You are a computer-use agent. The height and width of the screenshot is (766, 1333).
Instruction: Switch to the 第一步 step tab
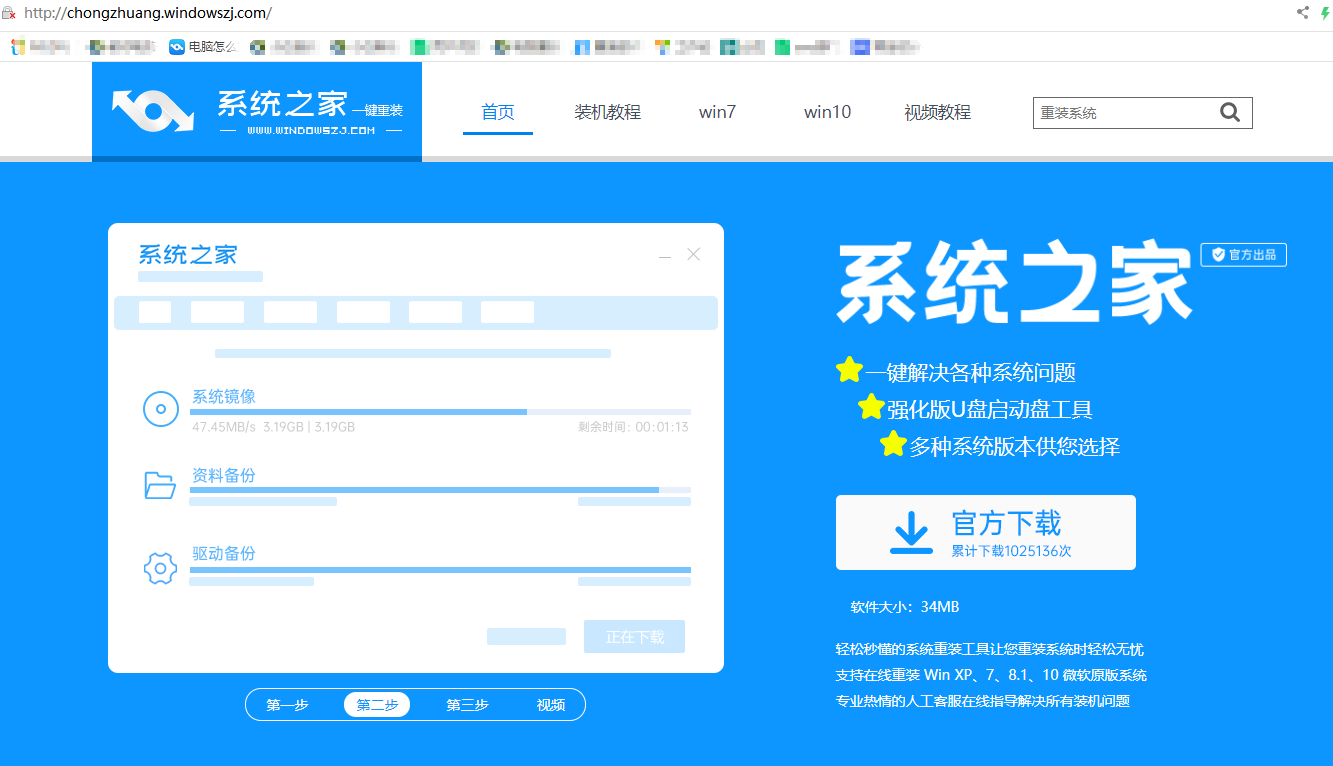(x=289, y=704)
